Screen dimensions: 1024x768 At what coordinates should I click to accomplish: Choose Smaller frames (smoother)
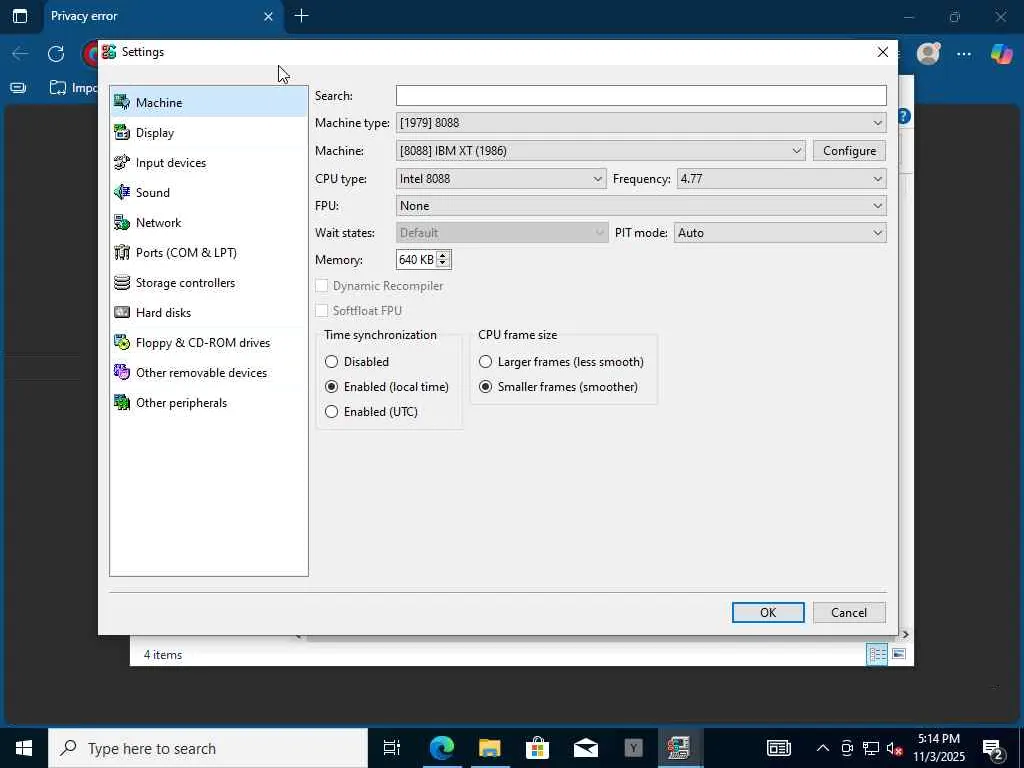pos(558,387)
